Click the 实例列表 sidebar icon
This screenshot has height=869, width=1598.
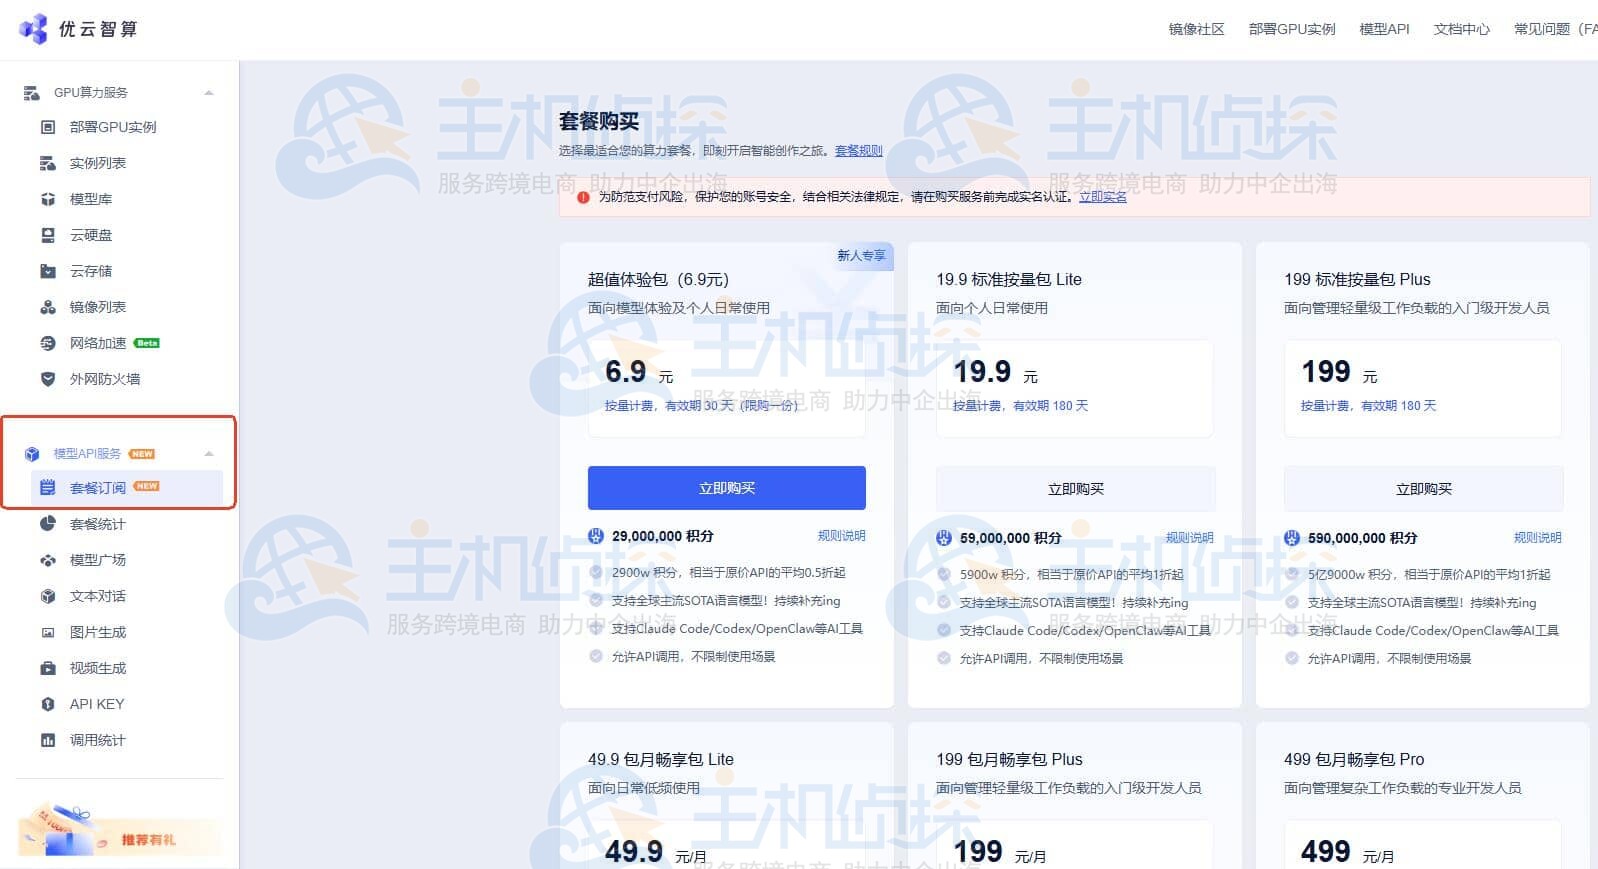click(x=48, y=163)
